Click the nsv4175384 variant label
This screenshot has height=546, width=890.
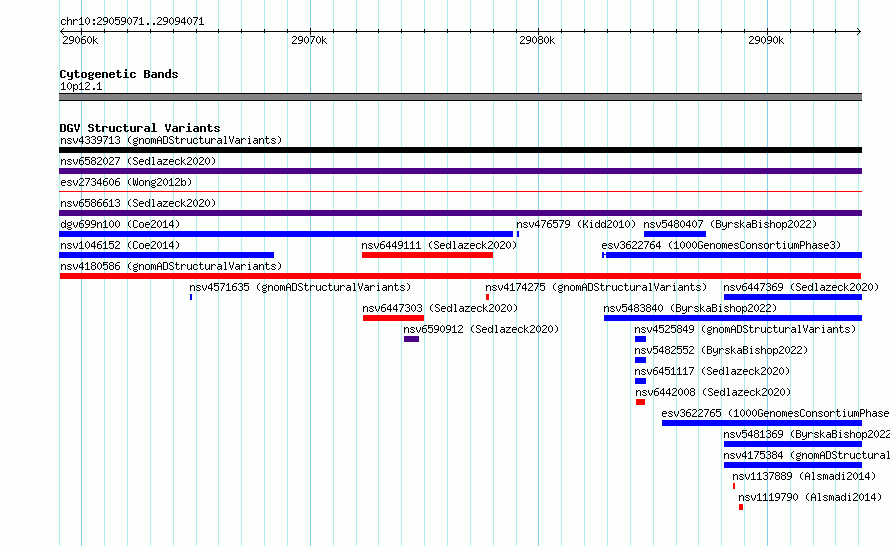pos(807,455)
